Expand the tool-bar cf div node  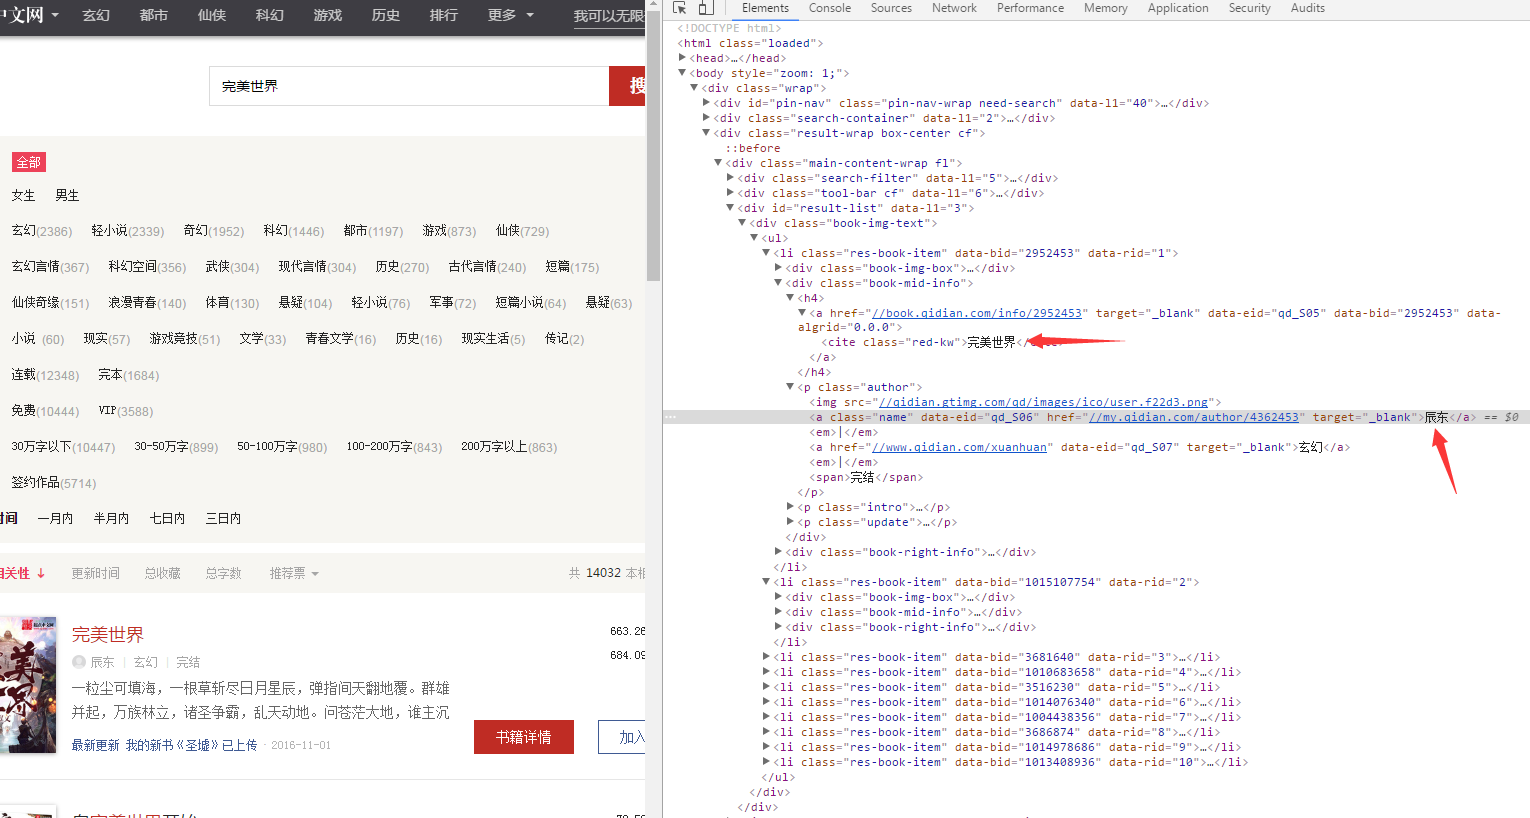730,193
